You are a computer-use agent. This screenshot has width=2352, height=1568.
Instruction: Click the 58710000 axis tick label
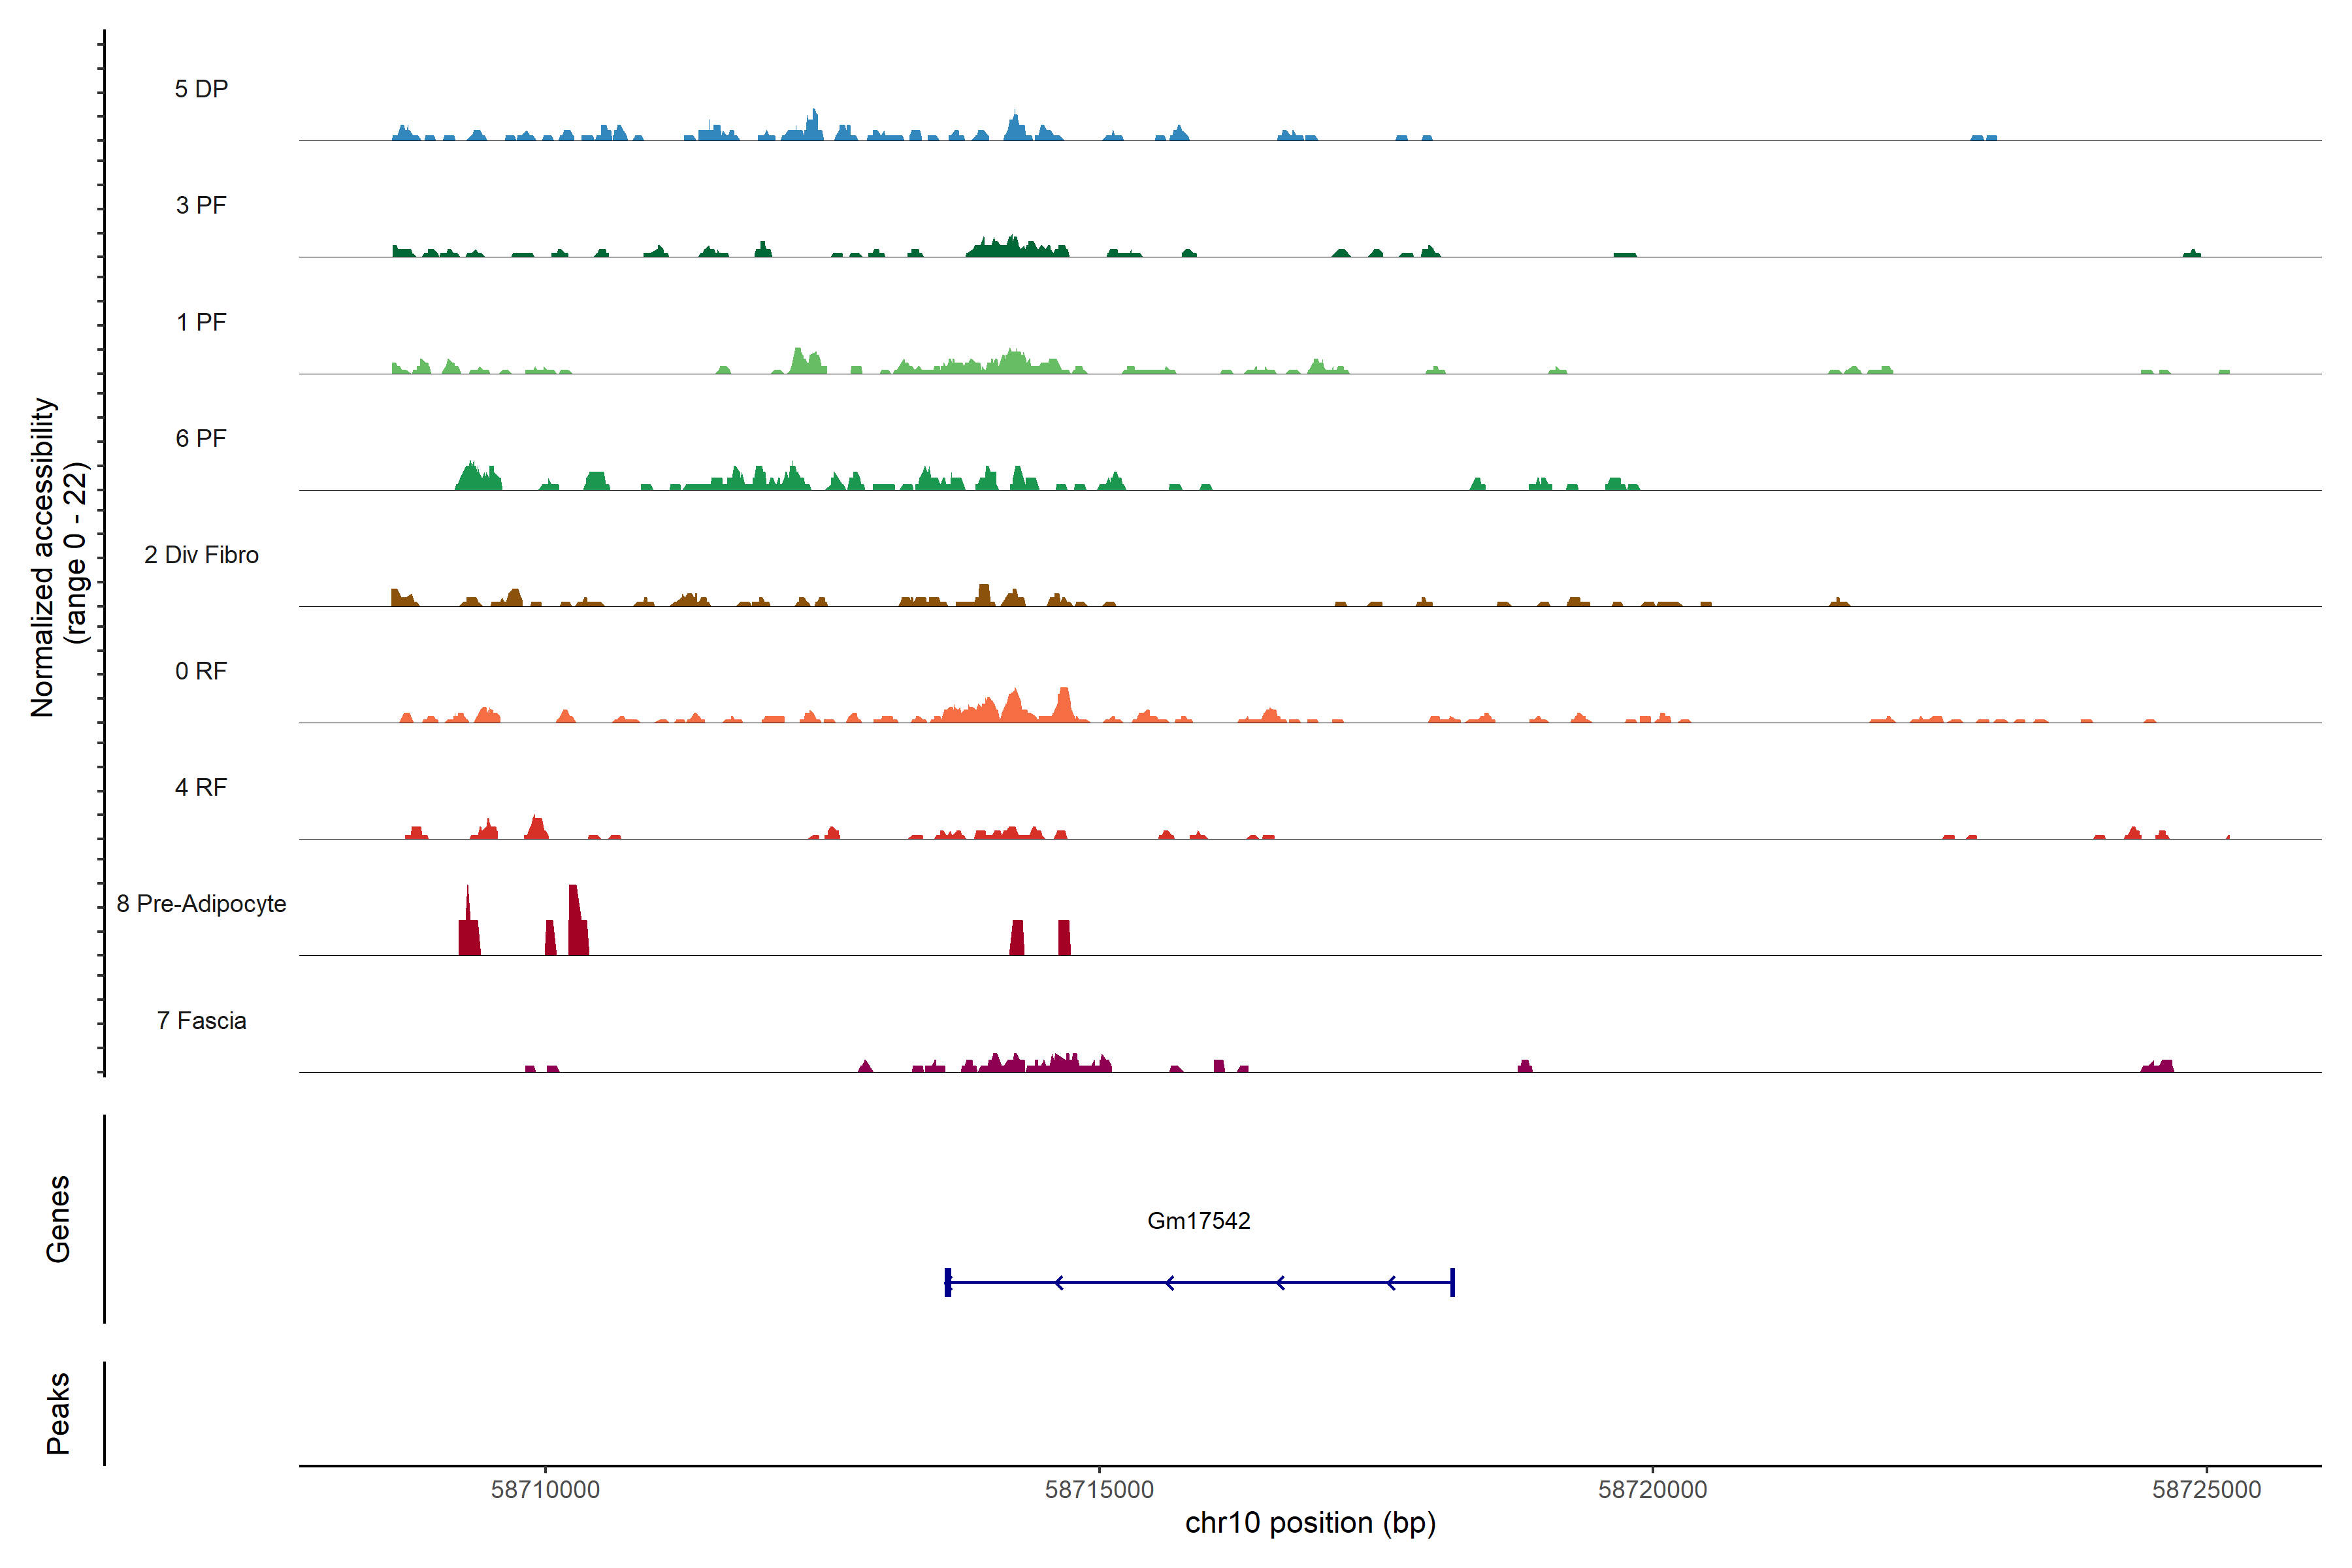coord(545,1489)
